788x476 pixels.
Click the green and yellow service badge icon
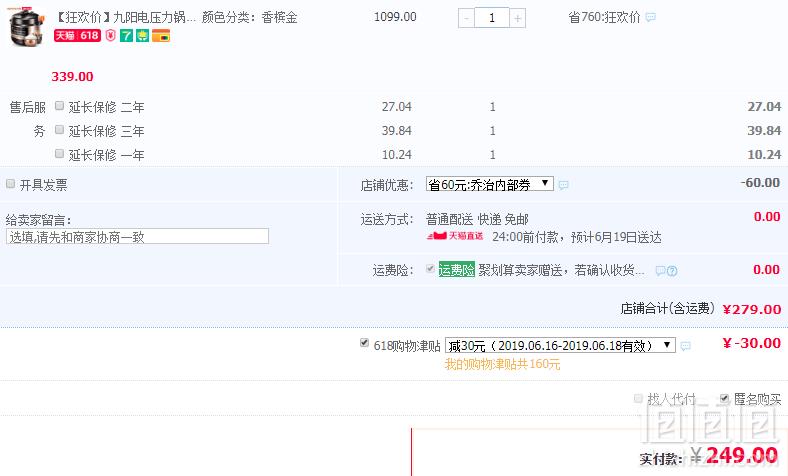(143, 36)
